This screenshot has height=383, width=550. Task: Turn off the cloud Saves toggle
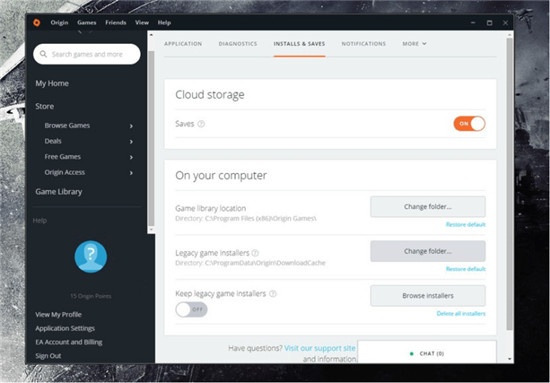click(x=469, y=124)
